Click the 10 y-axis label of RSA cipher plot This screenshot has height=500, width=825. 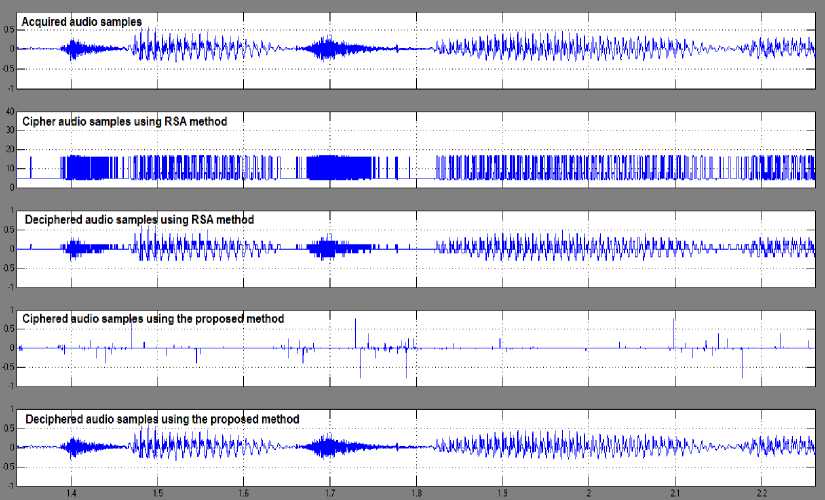[9, 168]
